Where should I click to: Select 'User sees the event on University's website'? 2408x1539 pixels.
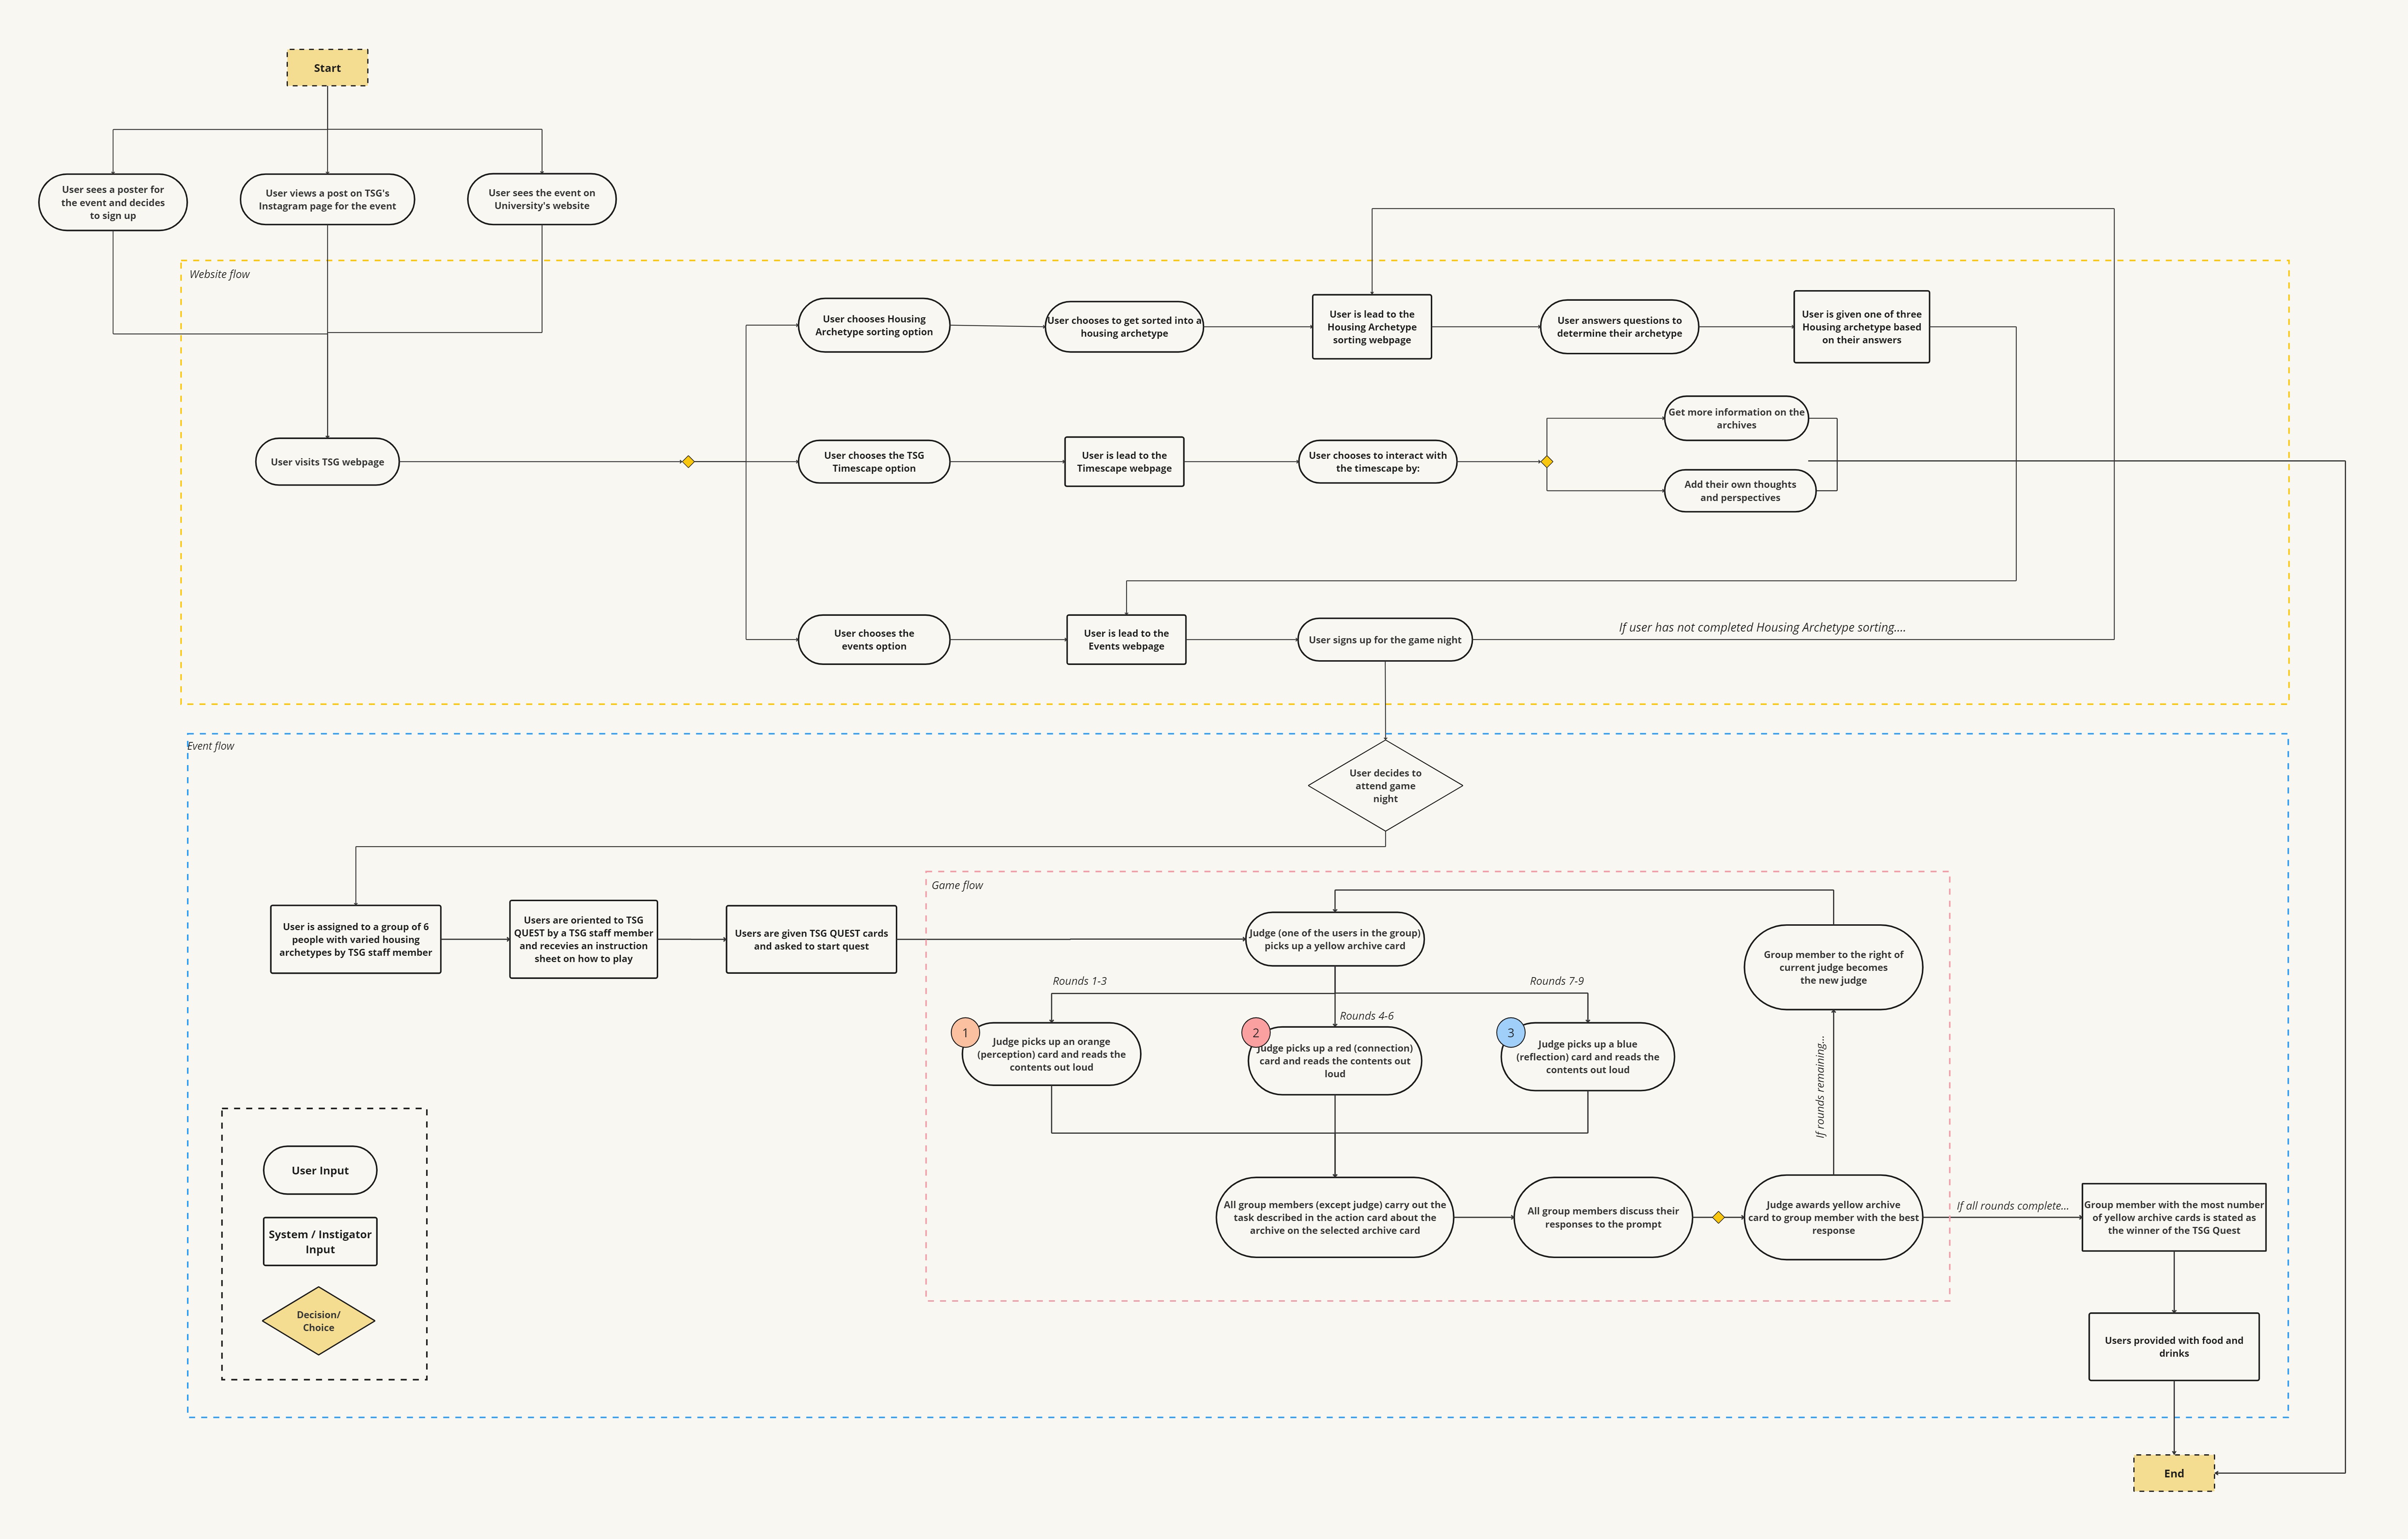pos(542,199)
